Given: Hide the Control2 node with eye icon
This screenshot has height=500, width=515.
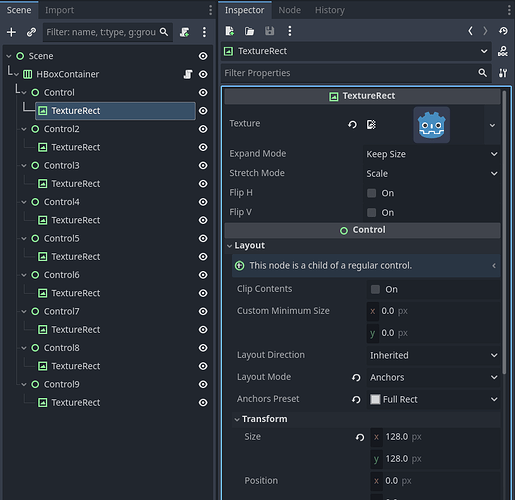Looking at the screenshot, I should 203,129.
